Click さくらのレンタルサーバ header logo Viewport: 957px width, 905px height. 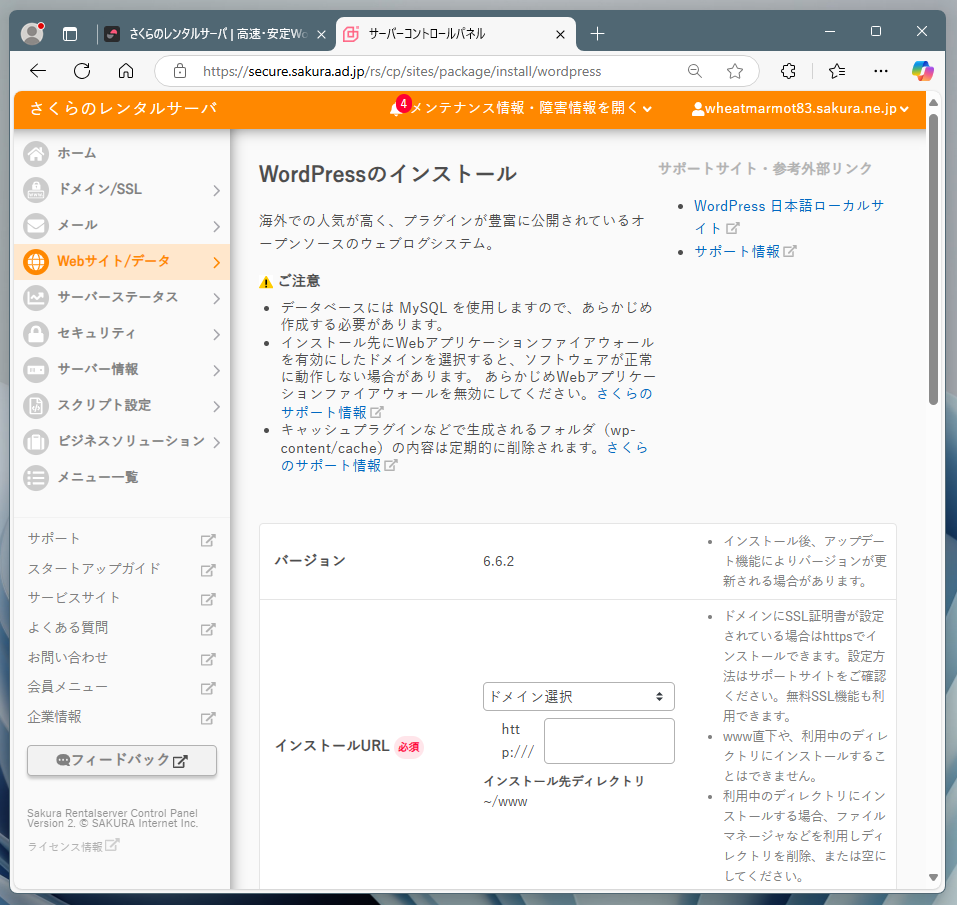click(123, 109)
